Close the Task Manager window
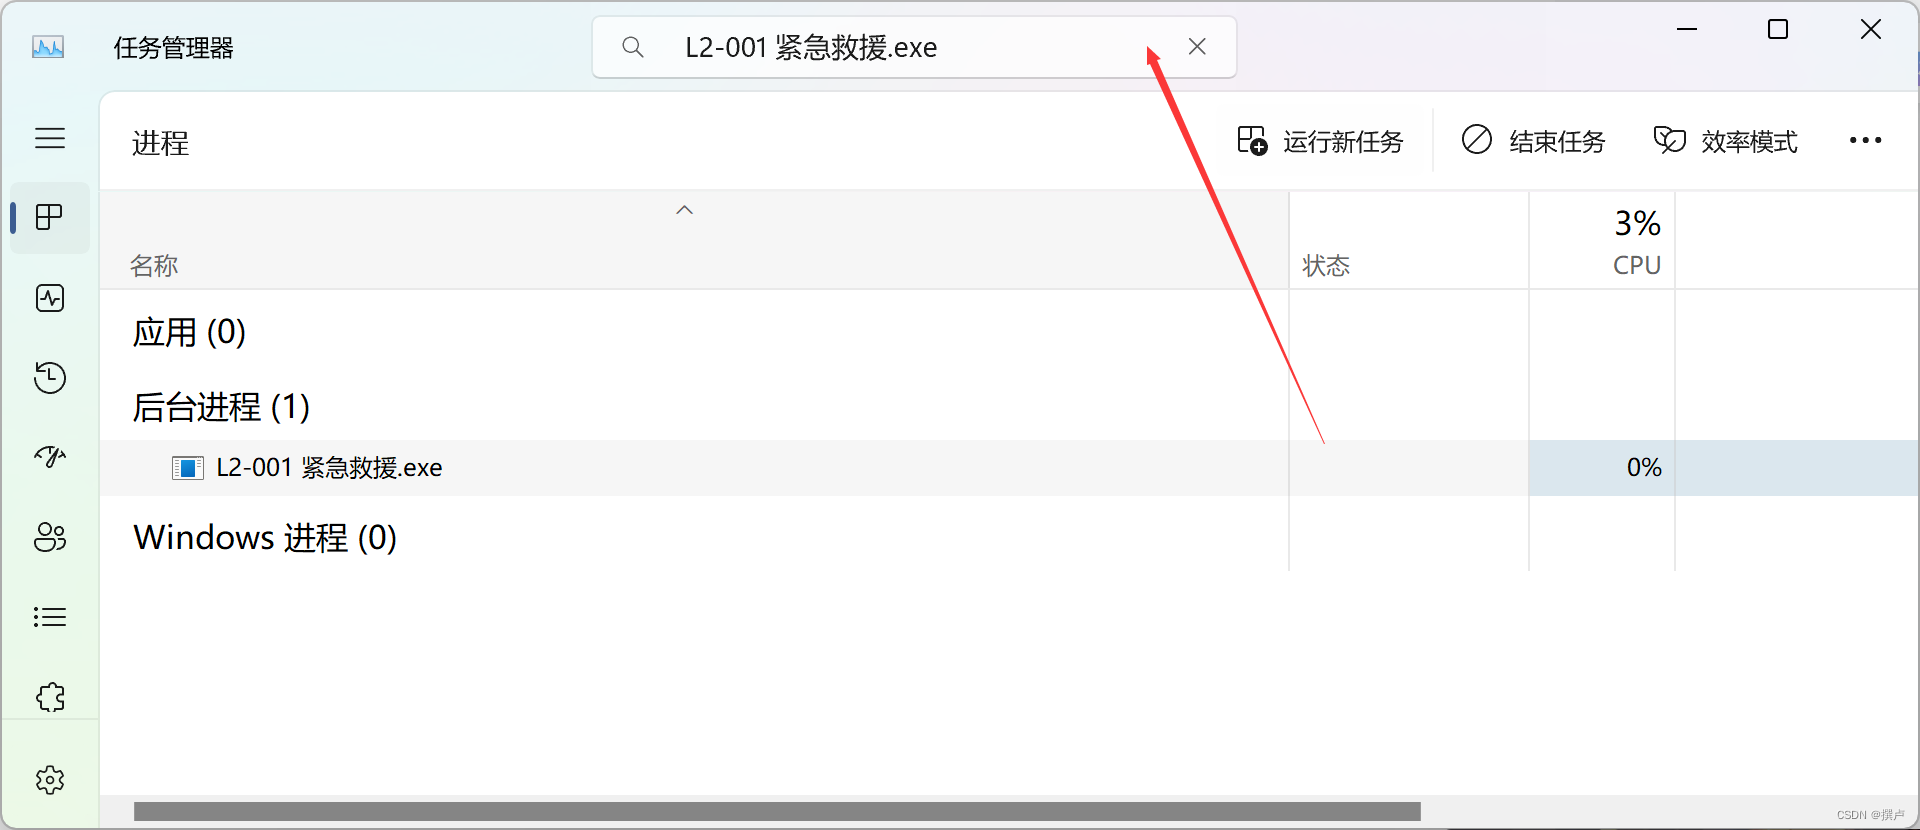1920x830 pixels. pos(1871,30)
